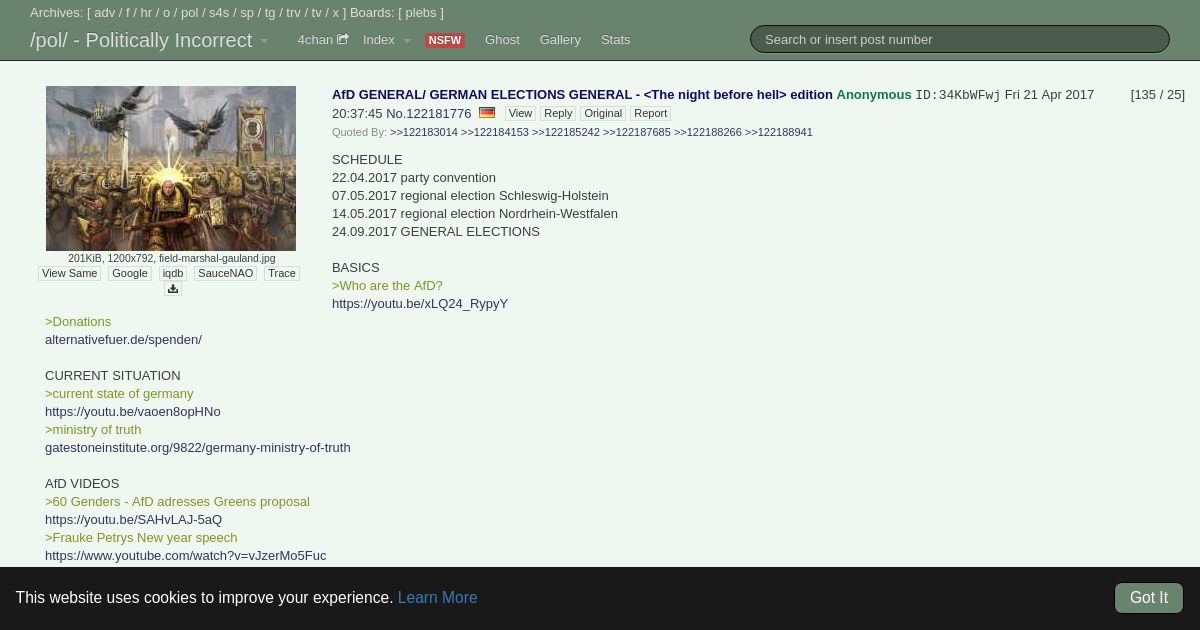1200x630 pixels.
Task: Click the [135 / 25] reply counter
Action: [1157, 95]
